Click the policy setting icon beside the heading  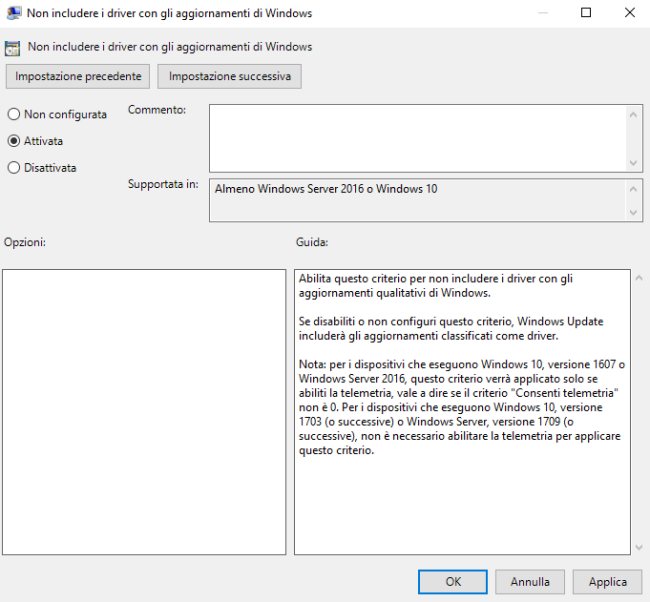click(13, 47)
